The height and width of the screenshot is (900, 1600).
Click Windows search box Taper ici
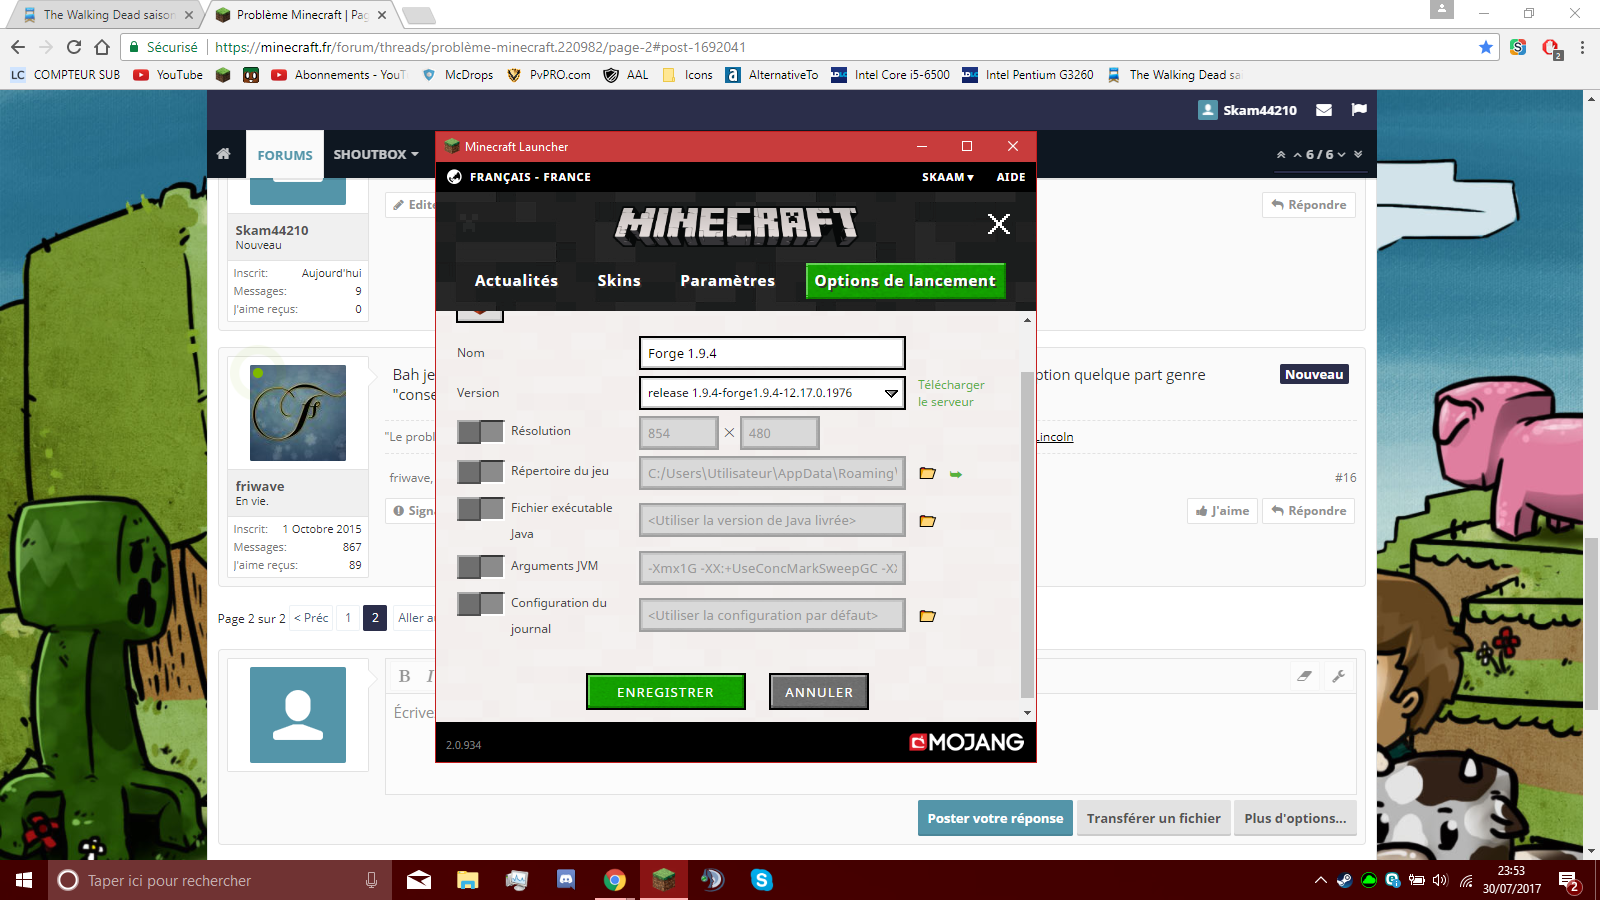point(220,880)
